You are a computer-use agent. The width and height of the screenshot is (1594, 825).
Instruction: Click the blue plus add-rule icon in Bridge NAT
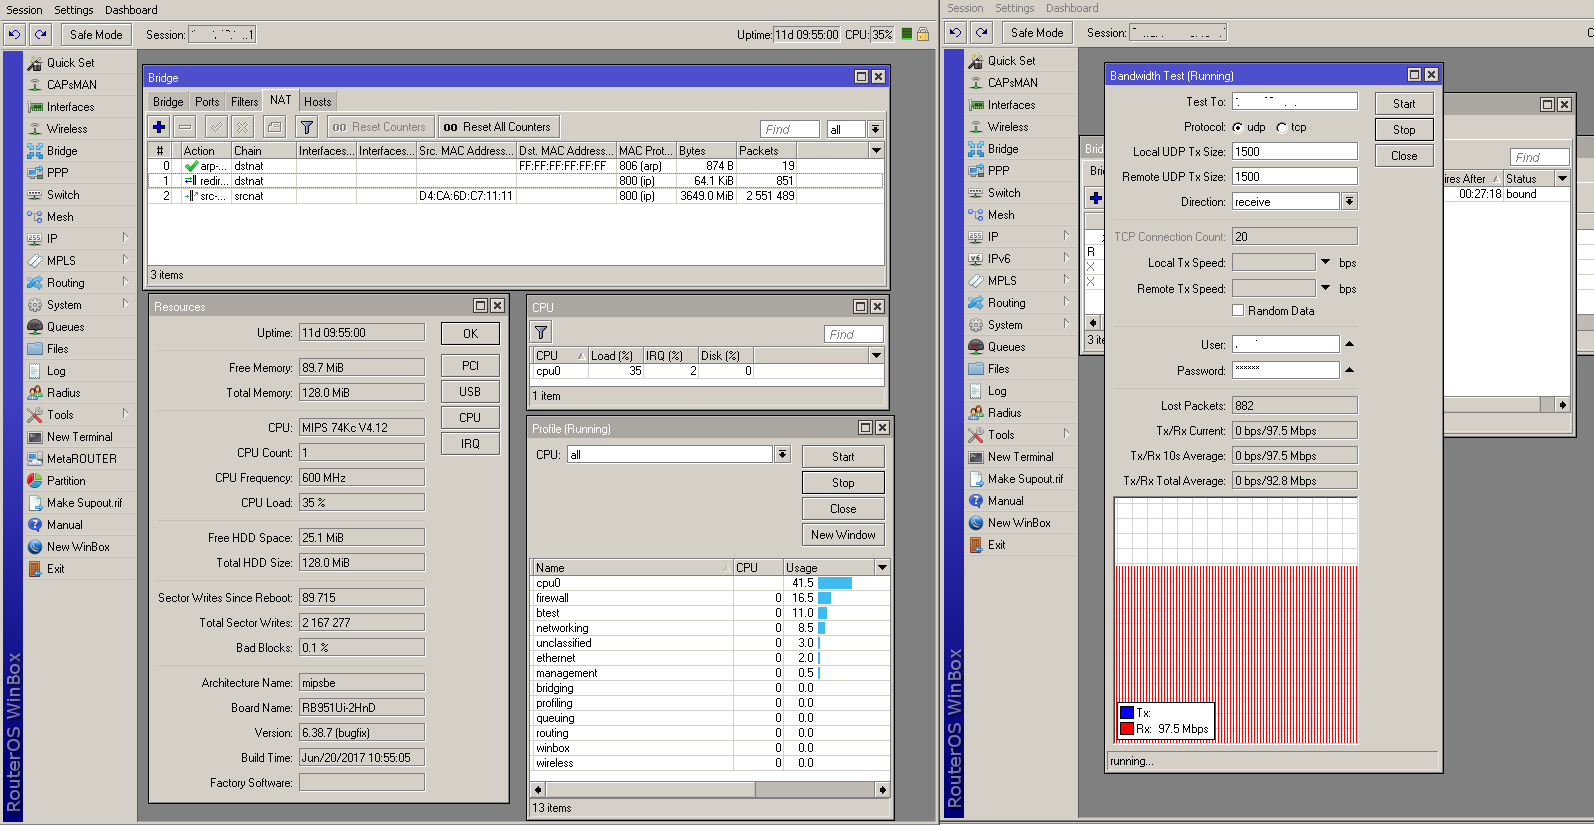[x=159, y=127]
